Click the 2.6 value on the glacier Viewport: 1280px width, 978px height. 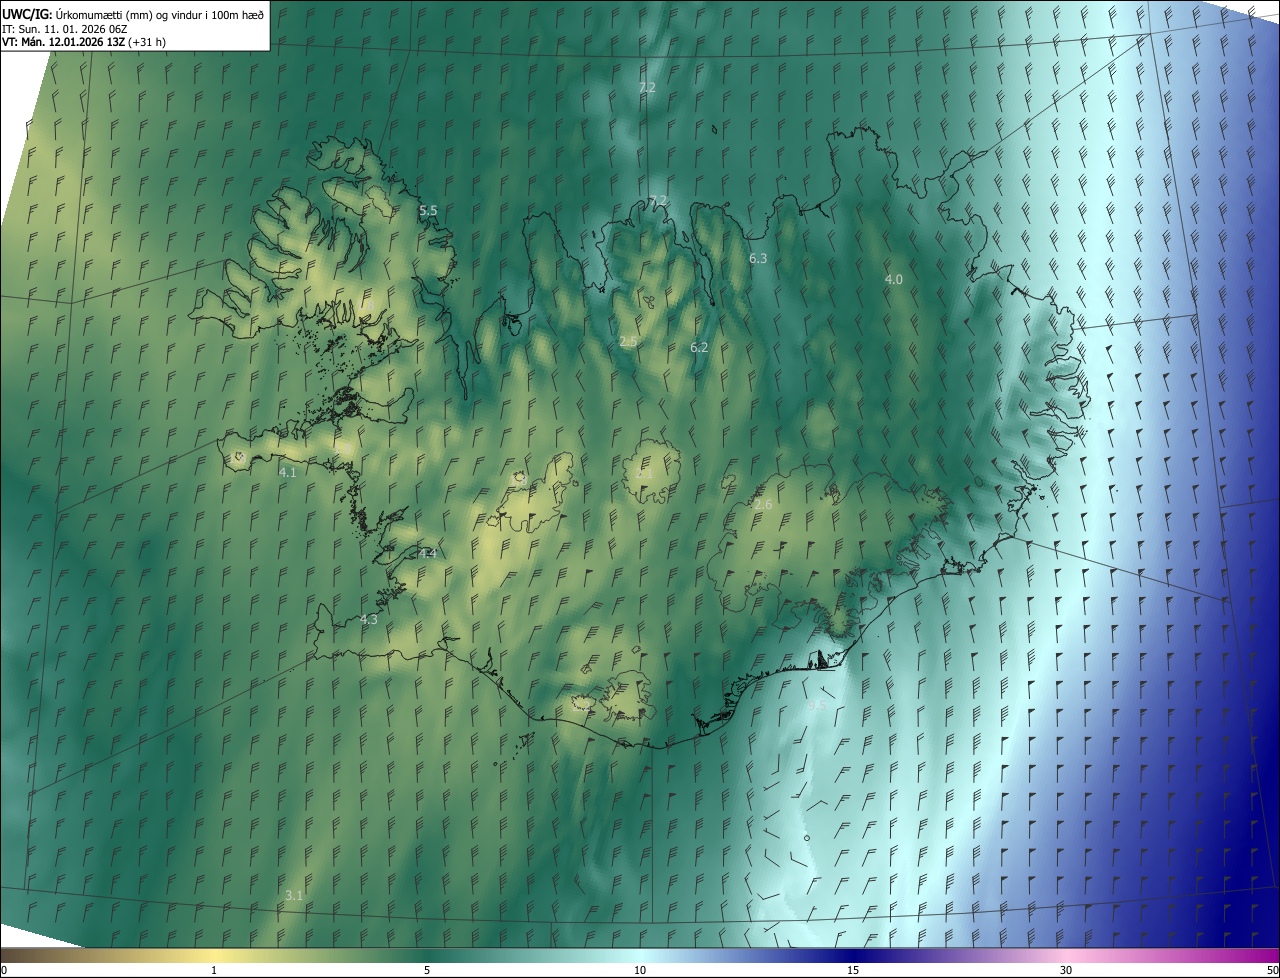[x=763, y=506]
